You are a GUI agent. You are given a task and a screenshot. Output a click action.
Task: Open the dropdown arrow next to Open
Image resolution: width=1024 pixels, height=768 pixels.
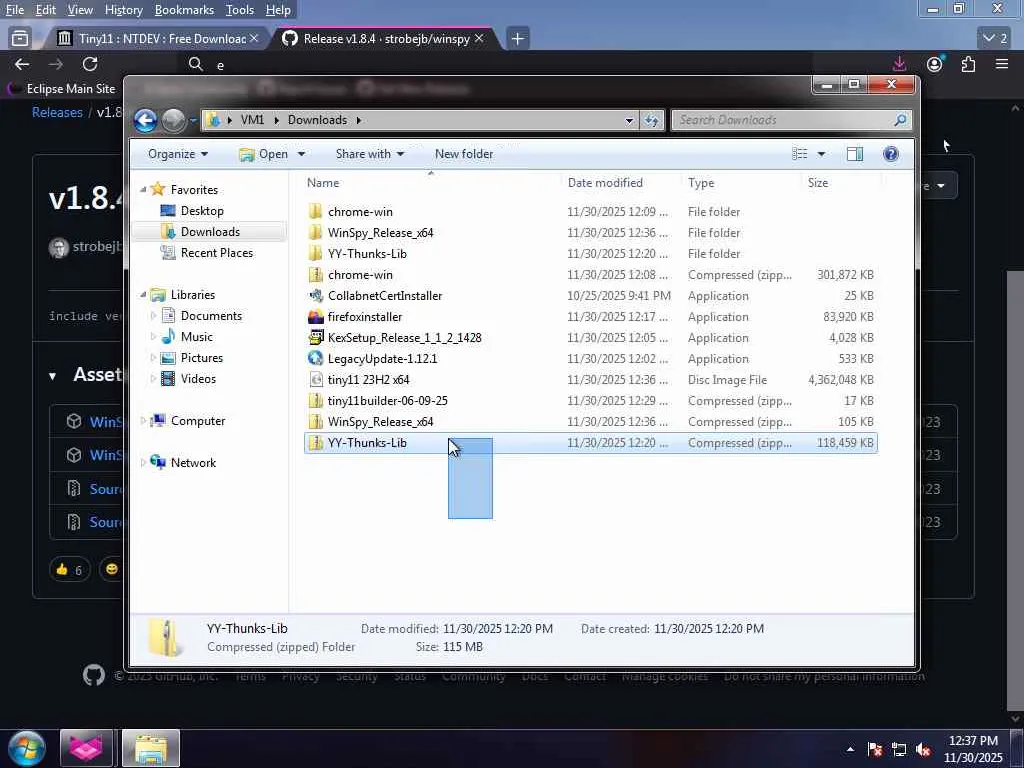click(301, 154)
